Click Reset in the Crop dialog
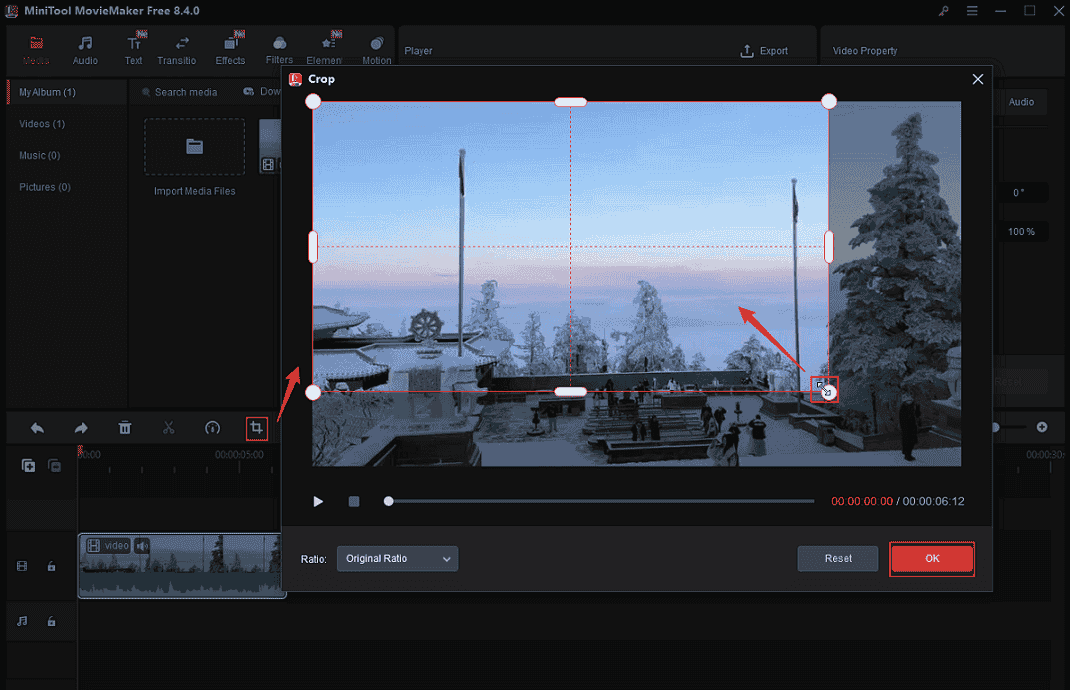 pos(837,559)
